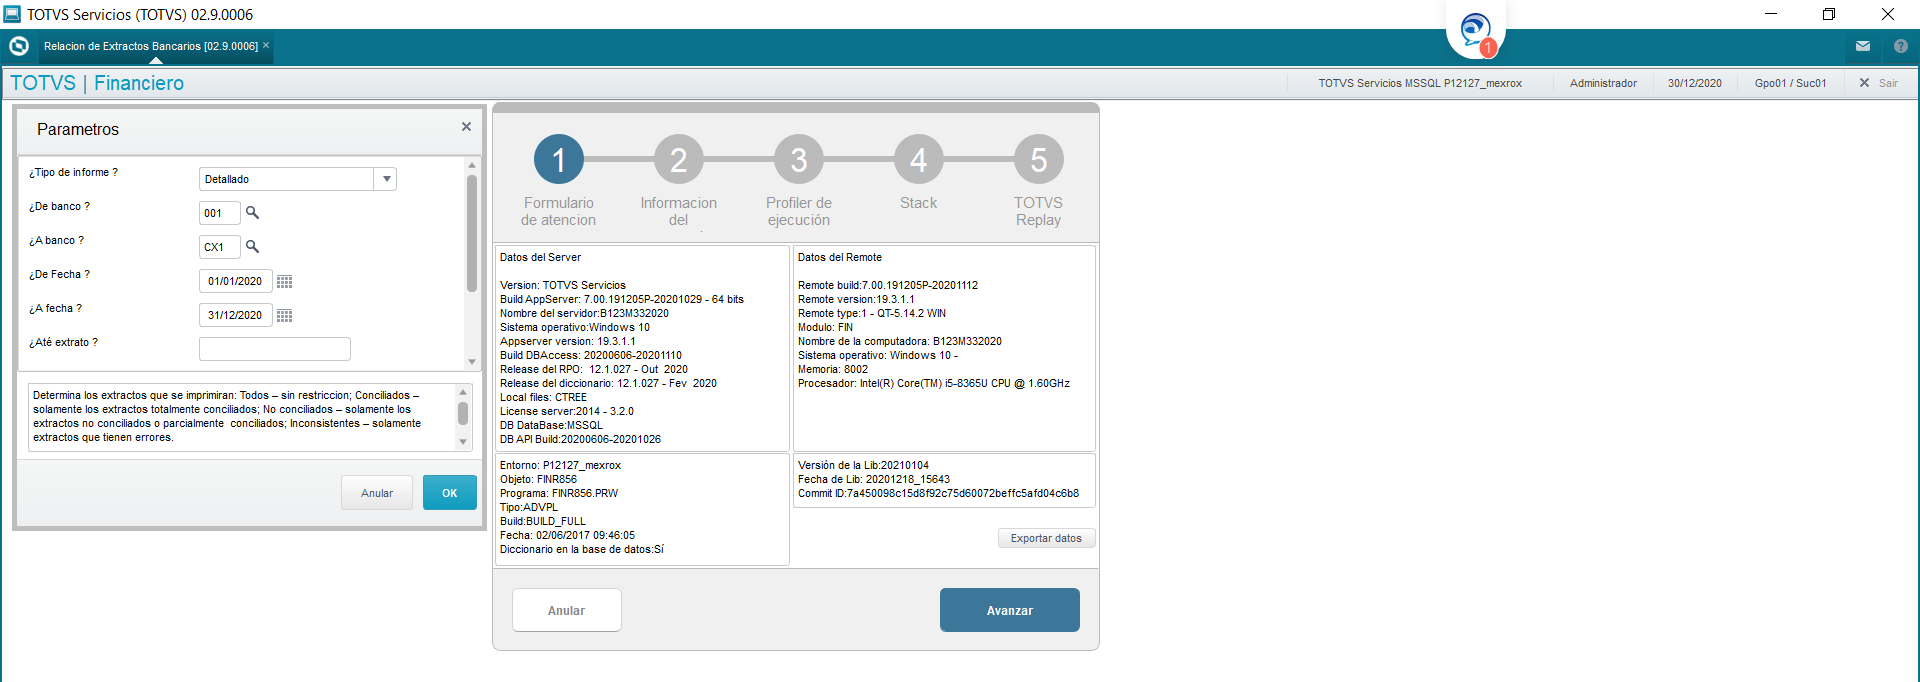Image resolution: width=1920 pixels, height=682 pixels.
Task: Click description box scrollbar down arrow
Action: pos(463,441)
